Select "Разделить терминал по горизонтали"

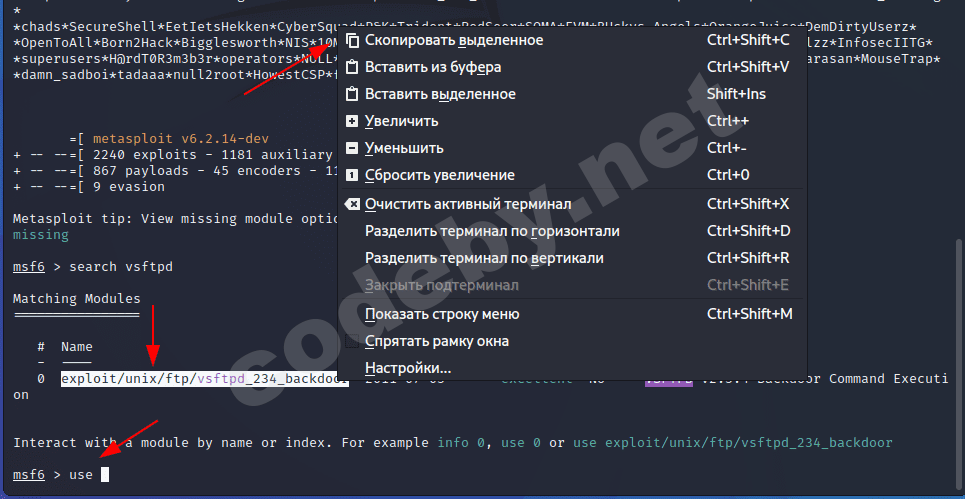[572, 231]
